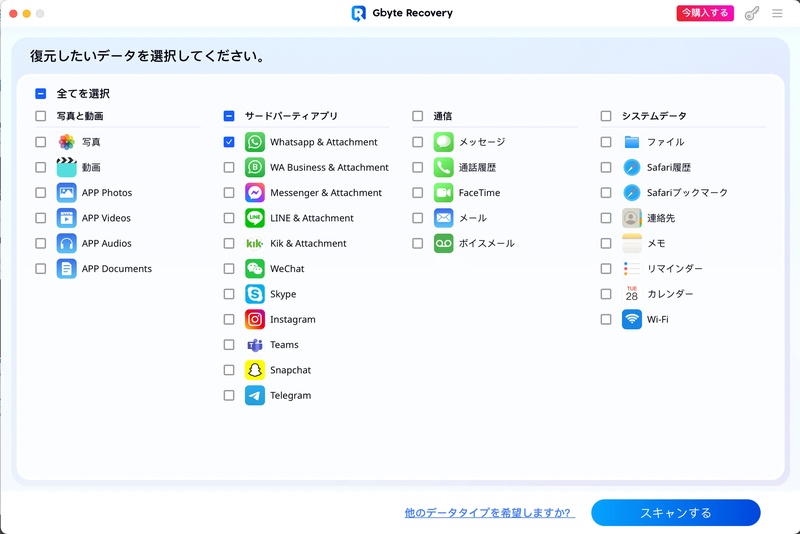Click the 'Safariブックマーク' label
The width and height of the screenshot is (800, 534).
click(687, 193)
